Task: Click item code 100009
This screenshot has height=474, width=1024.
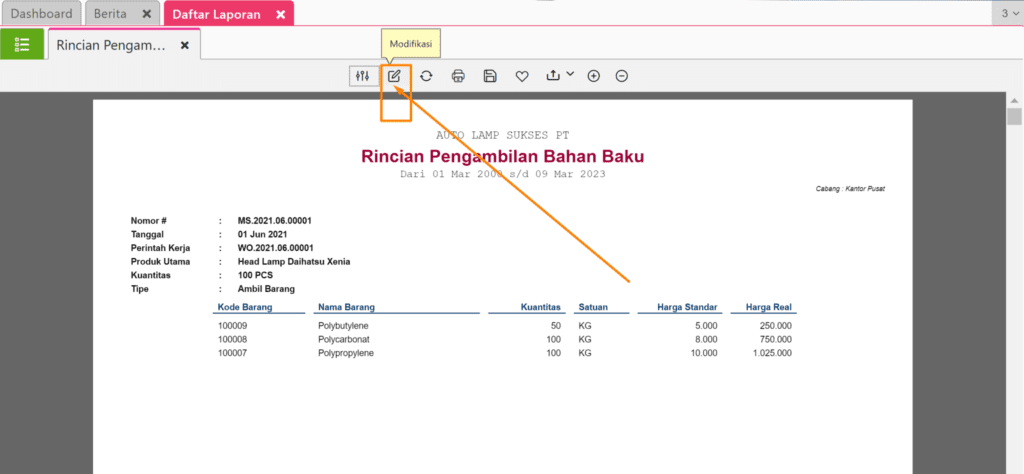Action: (232, 325)
